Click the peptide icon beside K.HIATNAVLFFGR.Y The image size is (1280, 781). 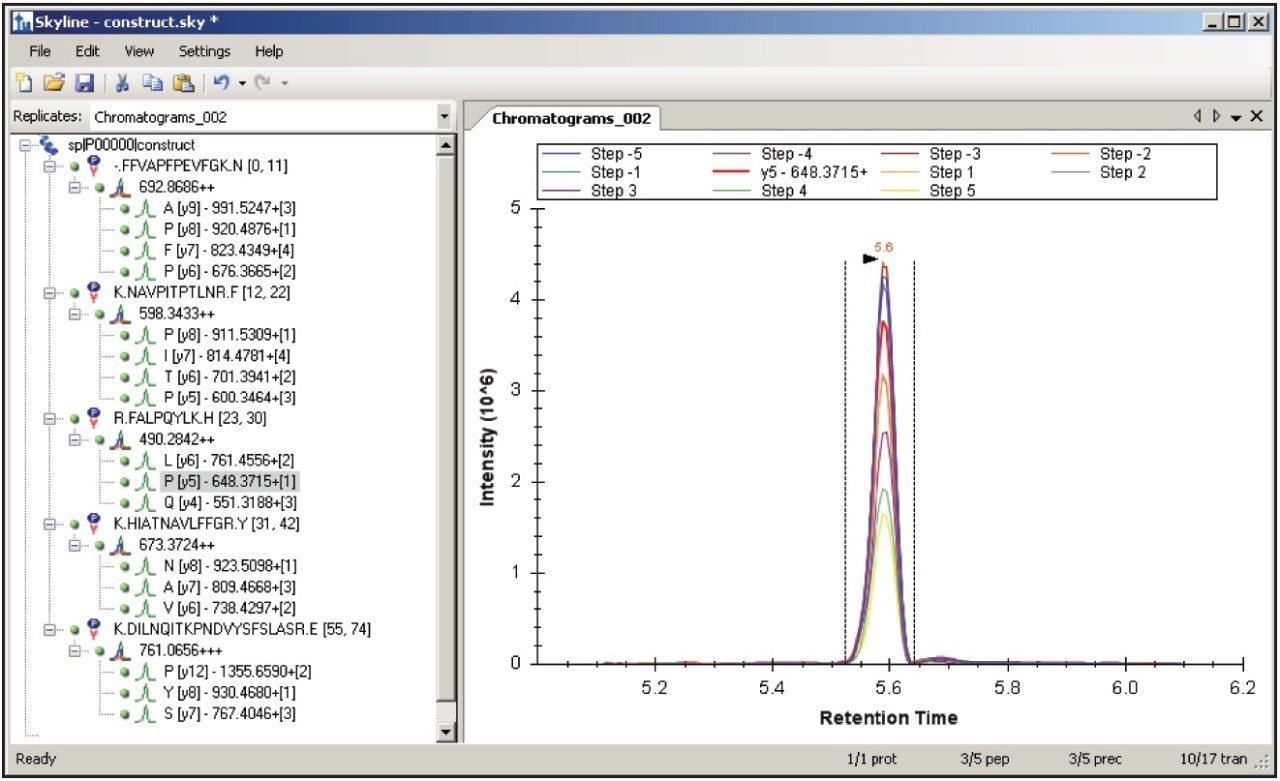coord(95,523)
